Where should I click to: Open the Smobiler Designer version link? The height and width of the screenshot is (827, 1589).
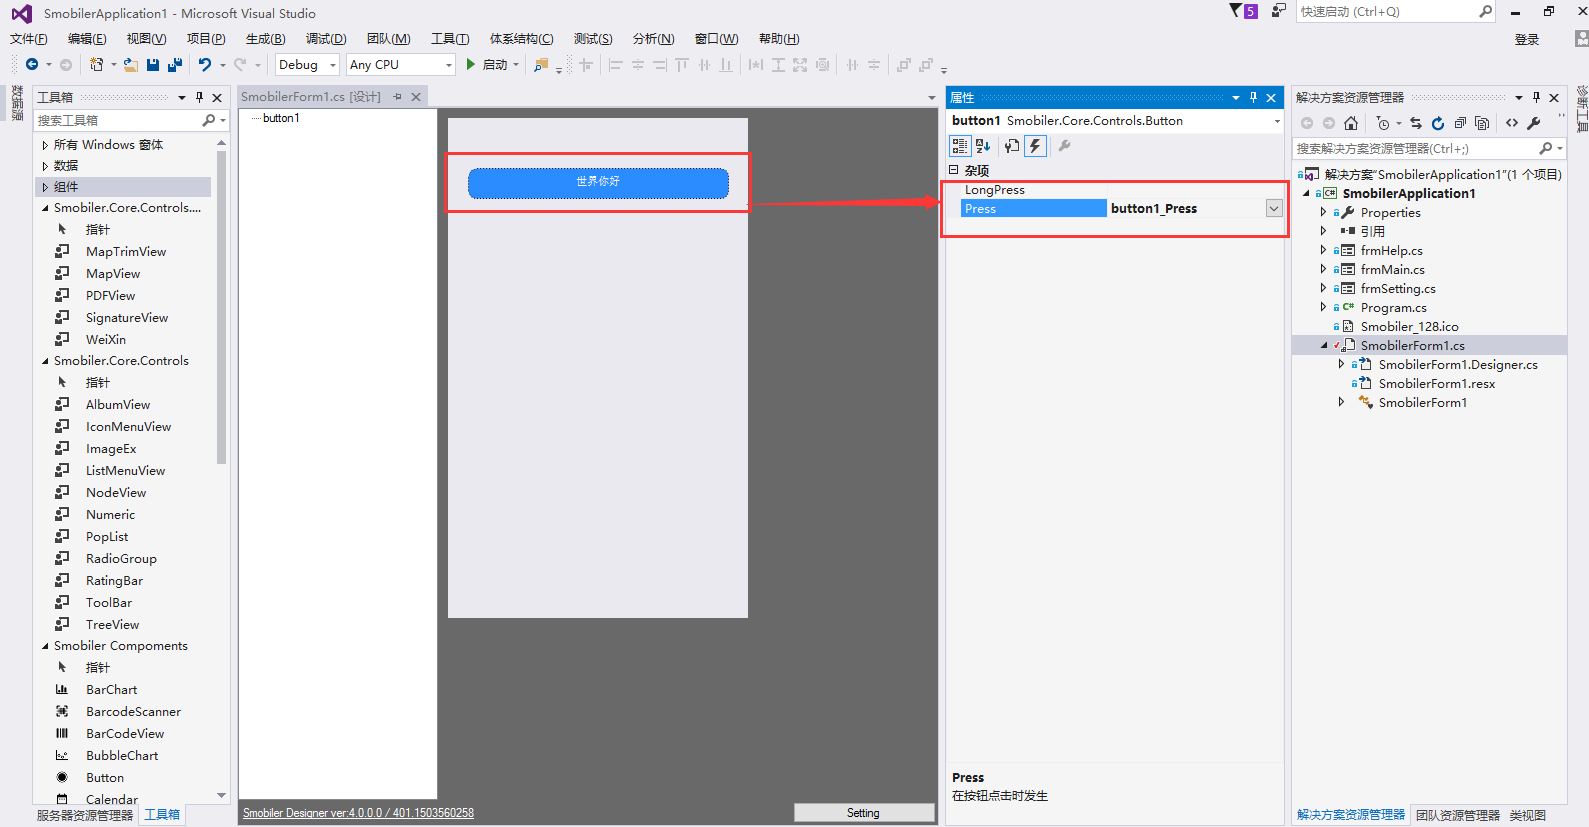pos(358,813)
